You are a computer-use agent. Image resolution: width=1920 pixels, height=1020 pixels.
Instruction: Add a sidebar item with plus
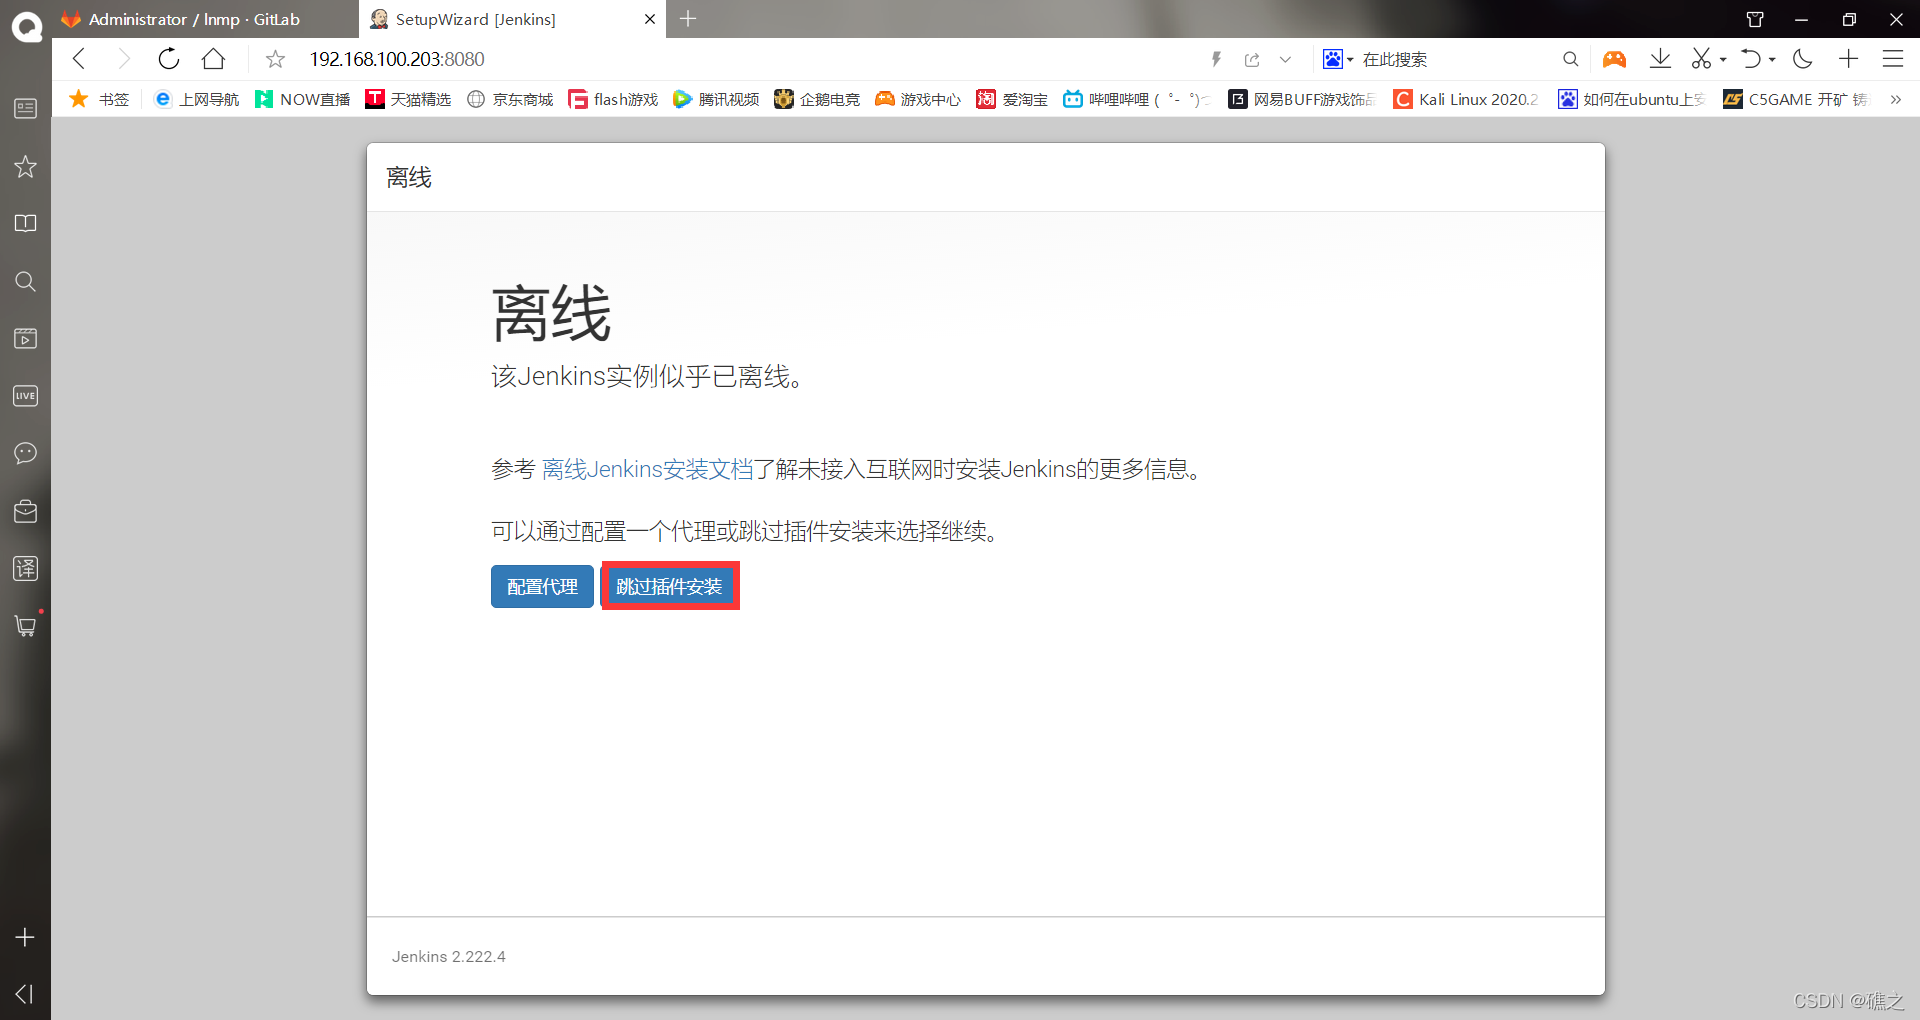pyautogui.click(x=26, y=937)
